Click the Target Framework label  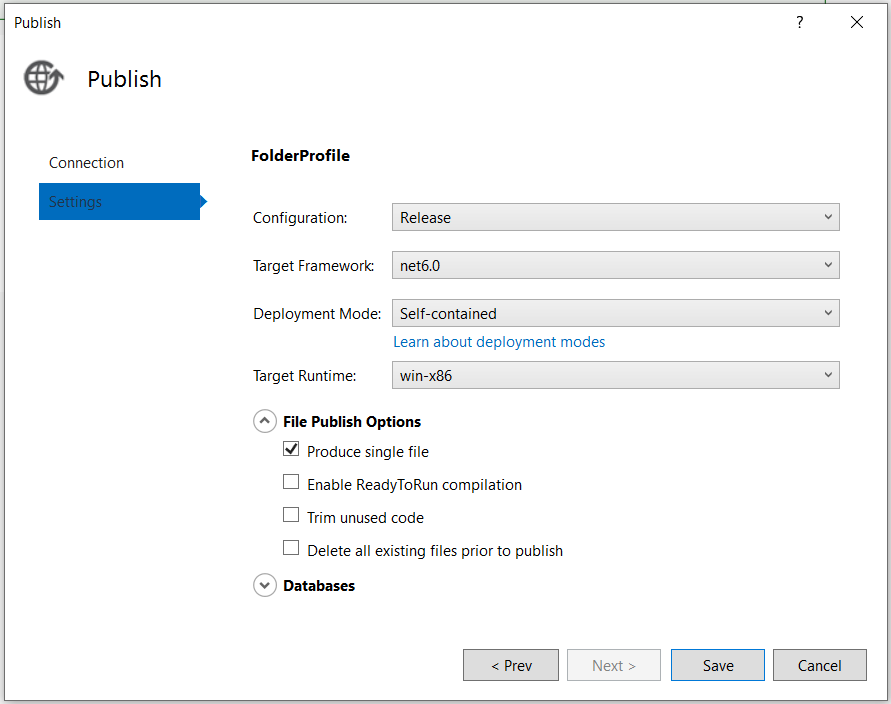pos(314,266)
